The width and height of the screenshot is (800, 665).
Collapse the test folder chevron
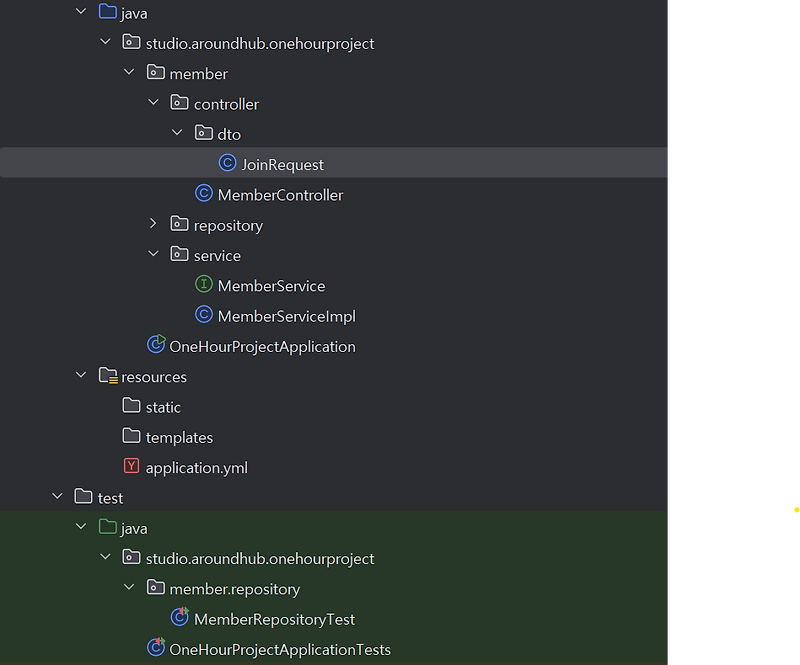[x=57, y=496]
